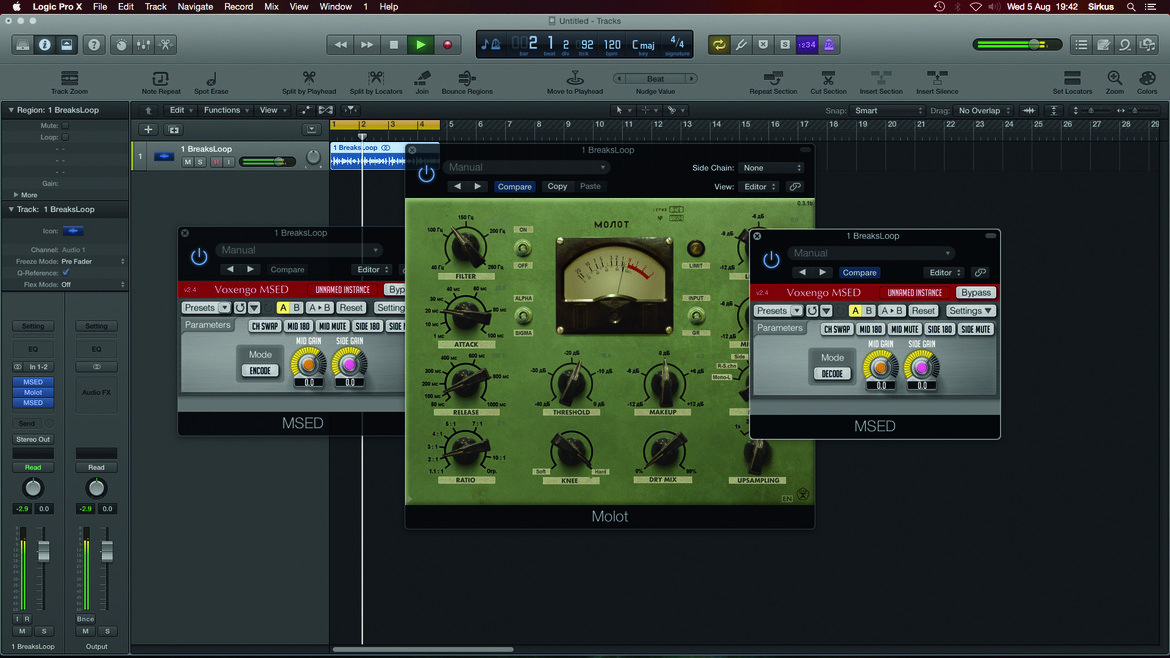Toggle the Molot plugin power button
This screenshot has width=1170, height=658.
point(426,175)
